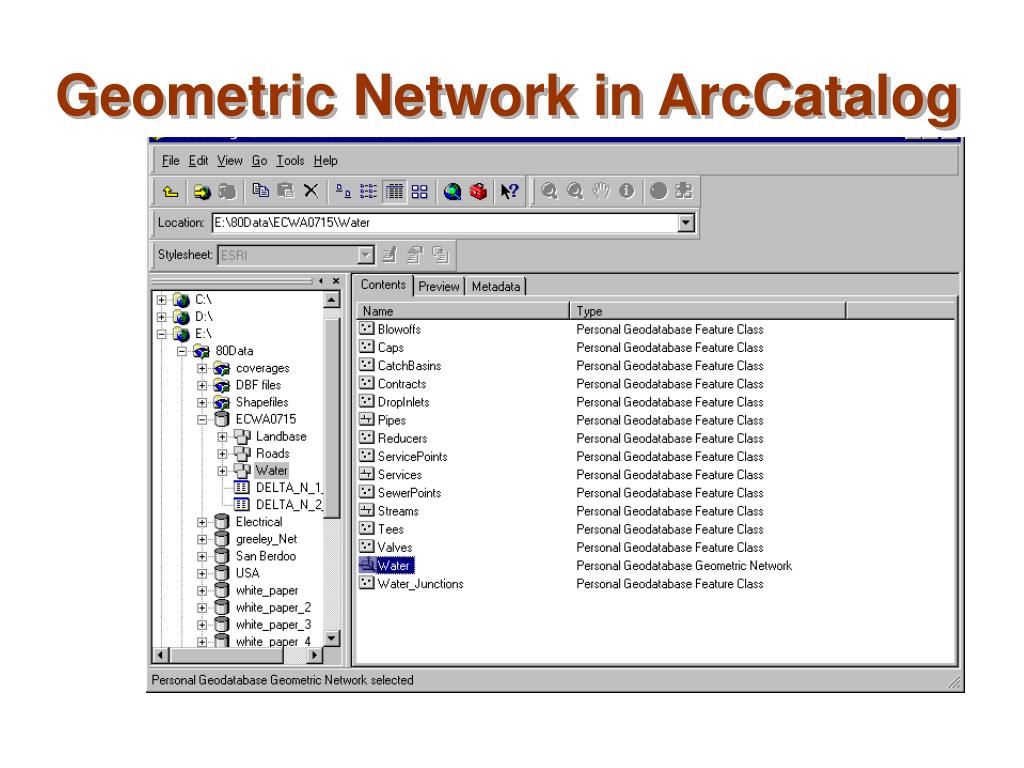The image size is (1024, 768).
Task: Select the Zoom In tool
Action: [x=549, y=191]
